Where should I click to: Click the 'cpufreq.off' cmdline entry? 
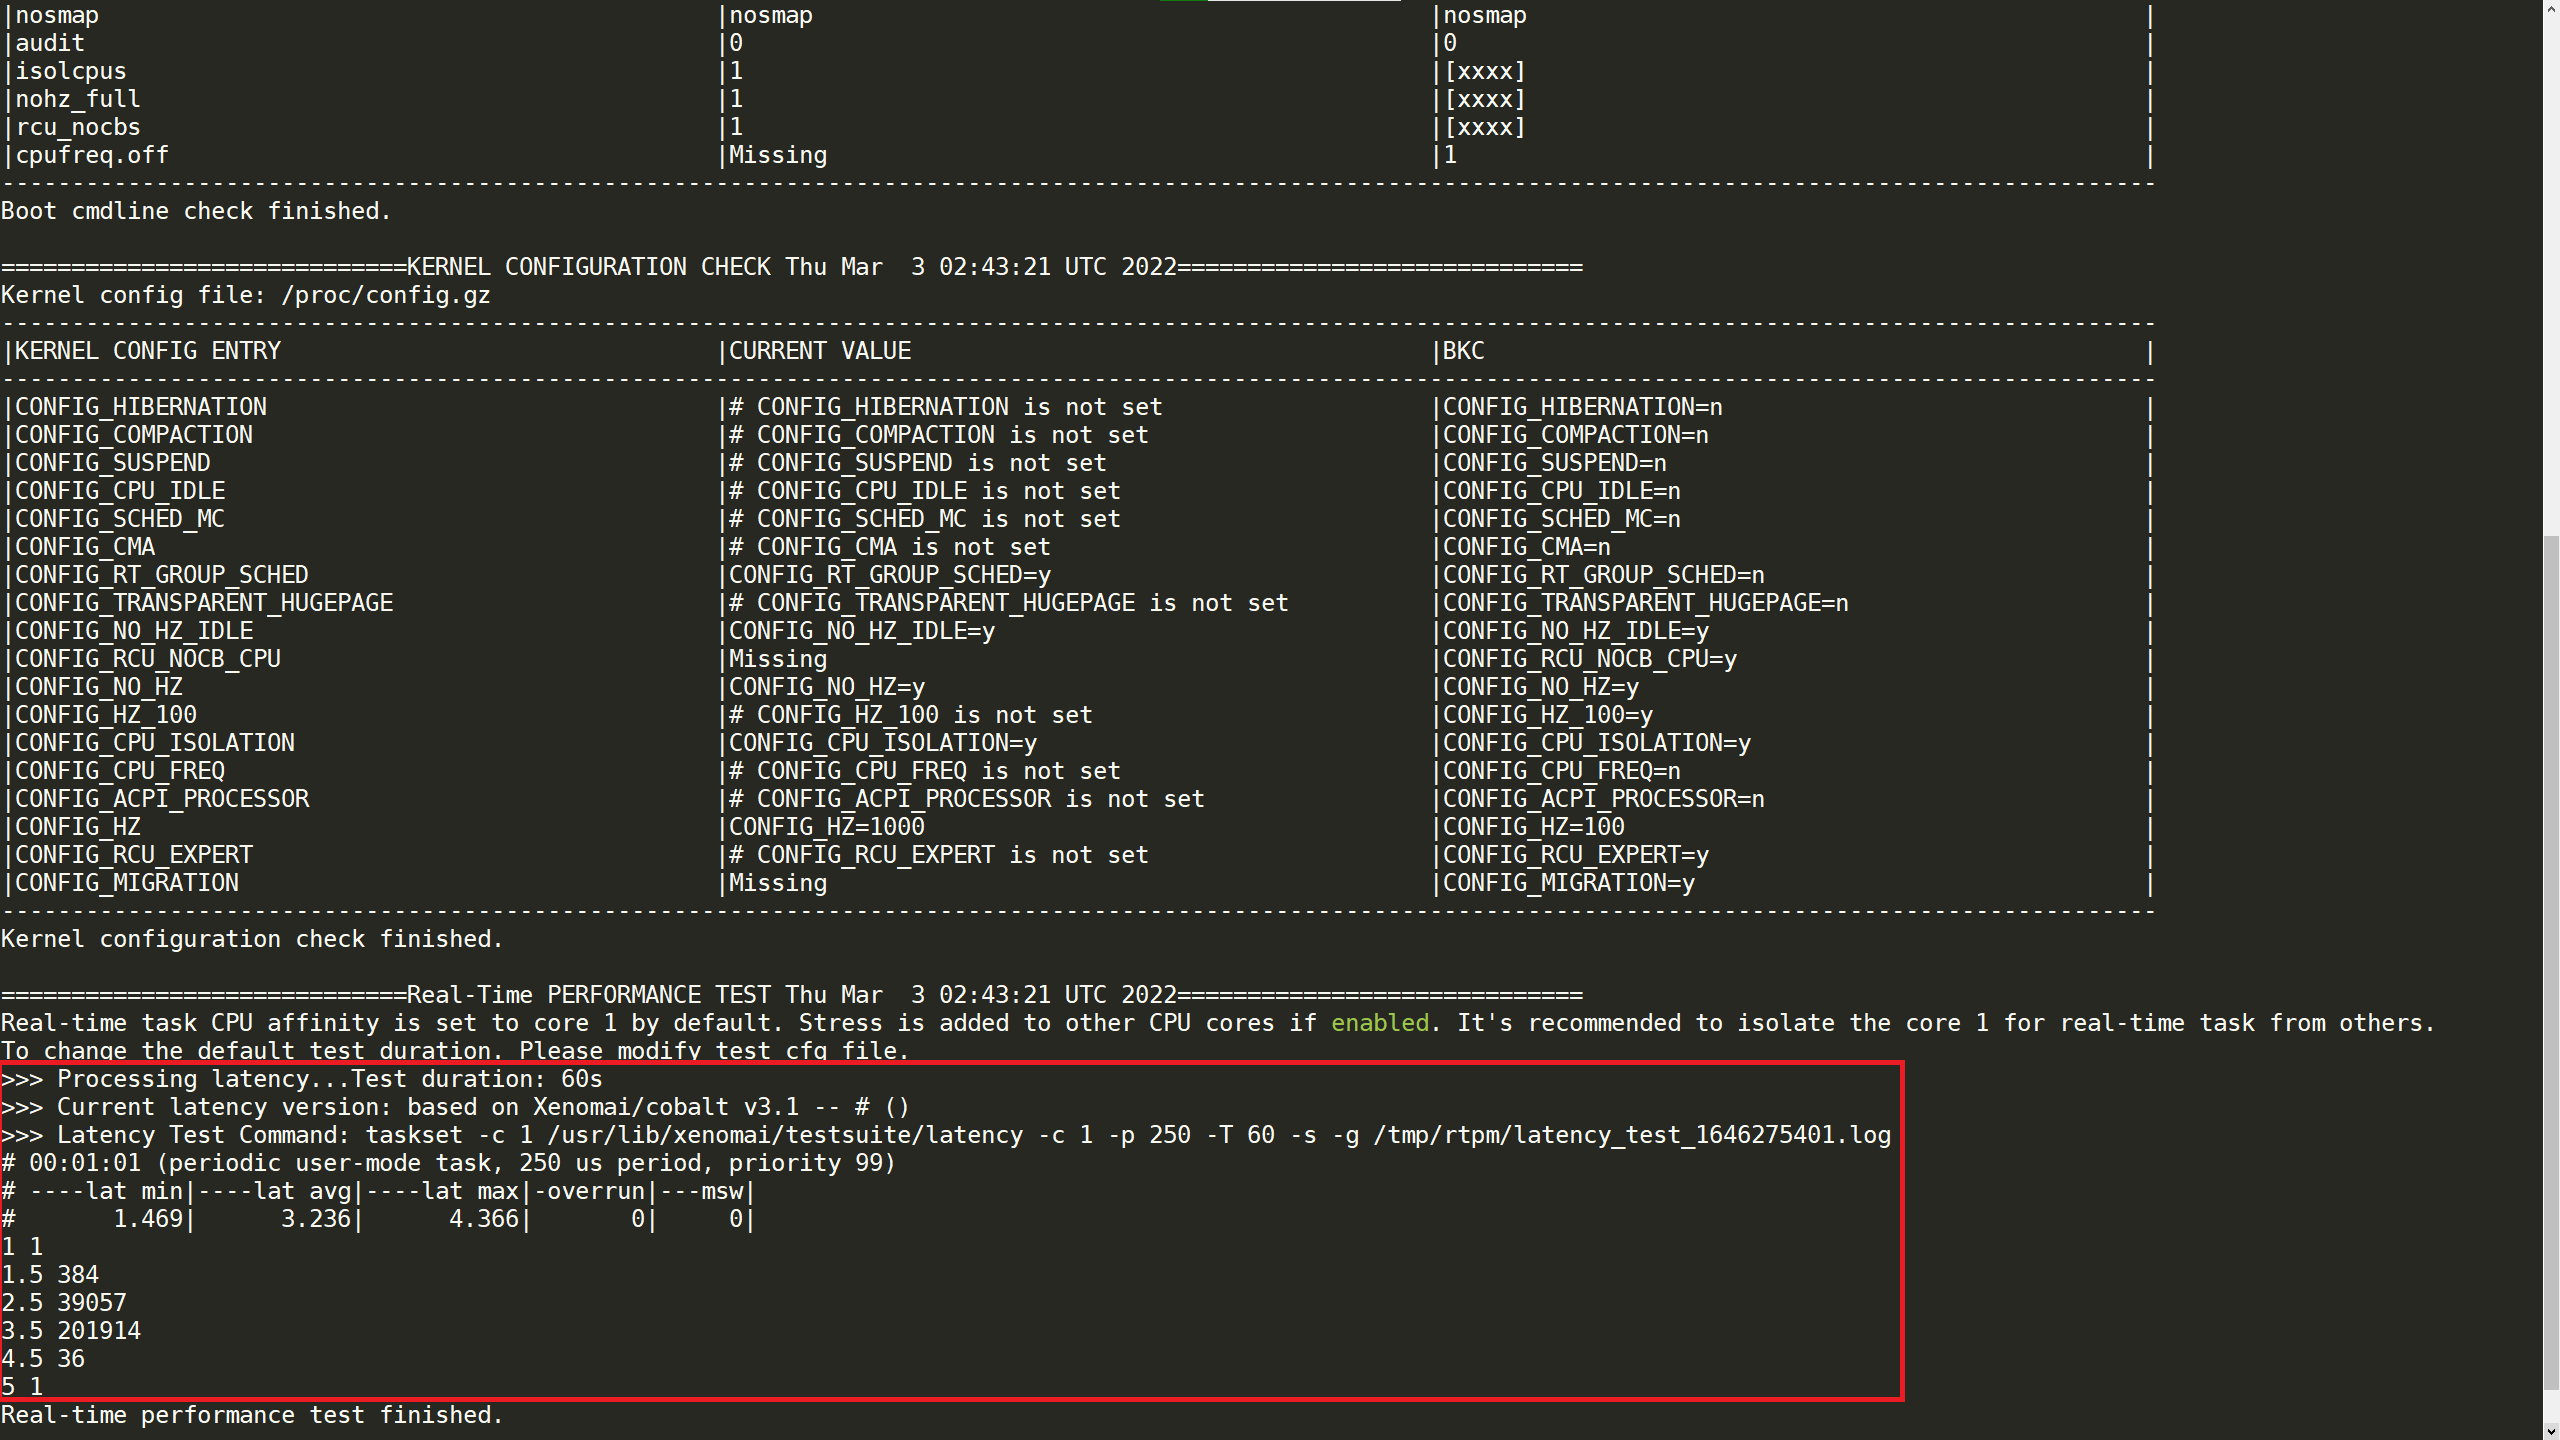point(91,155)
